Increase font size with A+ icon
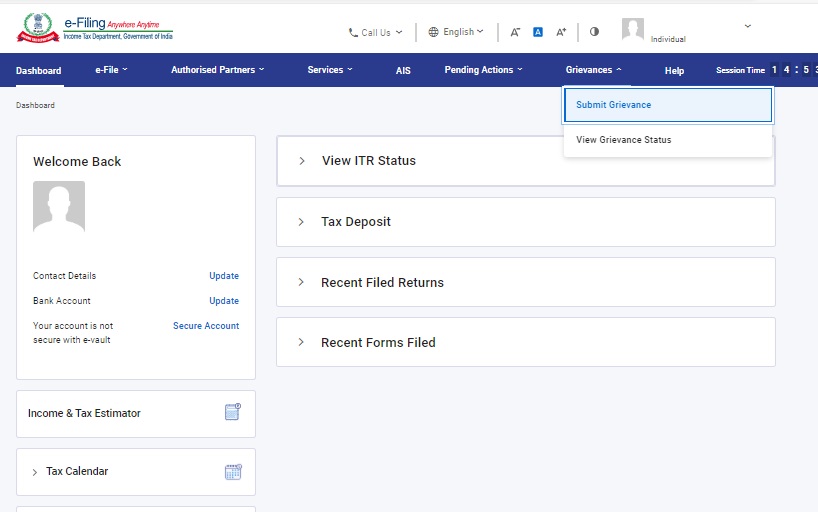Viewport: 818px width, 512px height. (x=561, y=32)
